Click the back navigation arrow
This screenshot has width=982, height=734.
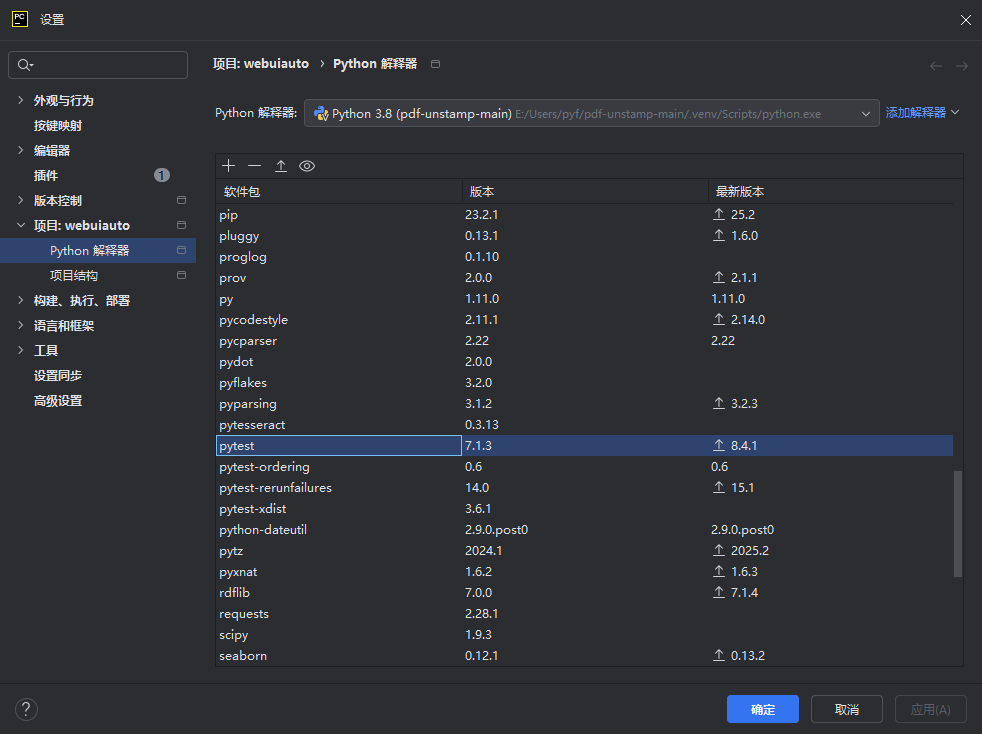click(x=936, y=66)
